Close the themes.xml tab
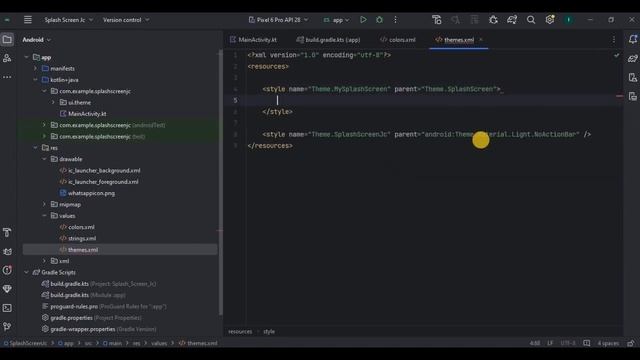 481,40
